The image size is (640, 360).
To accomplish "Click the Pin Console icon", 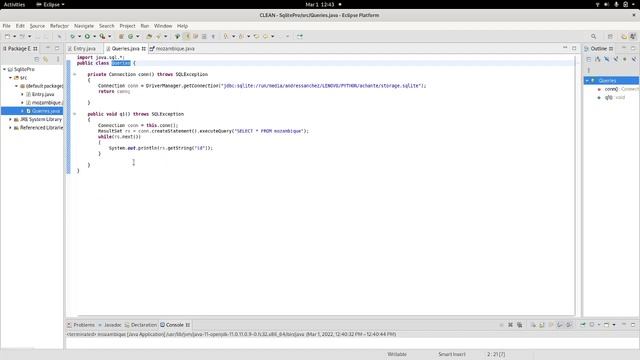I will [x=583, y=325].
